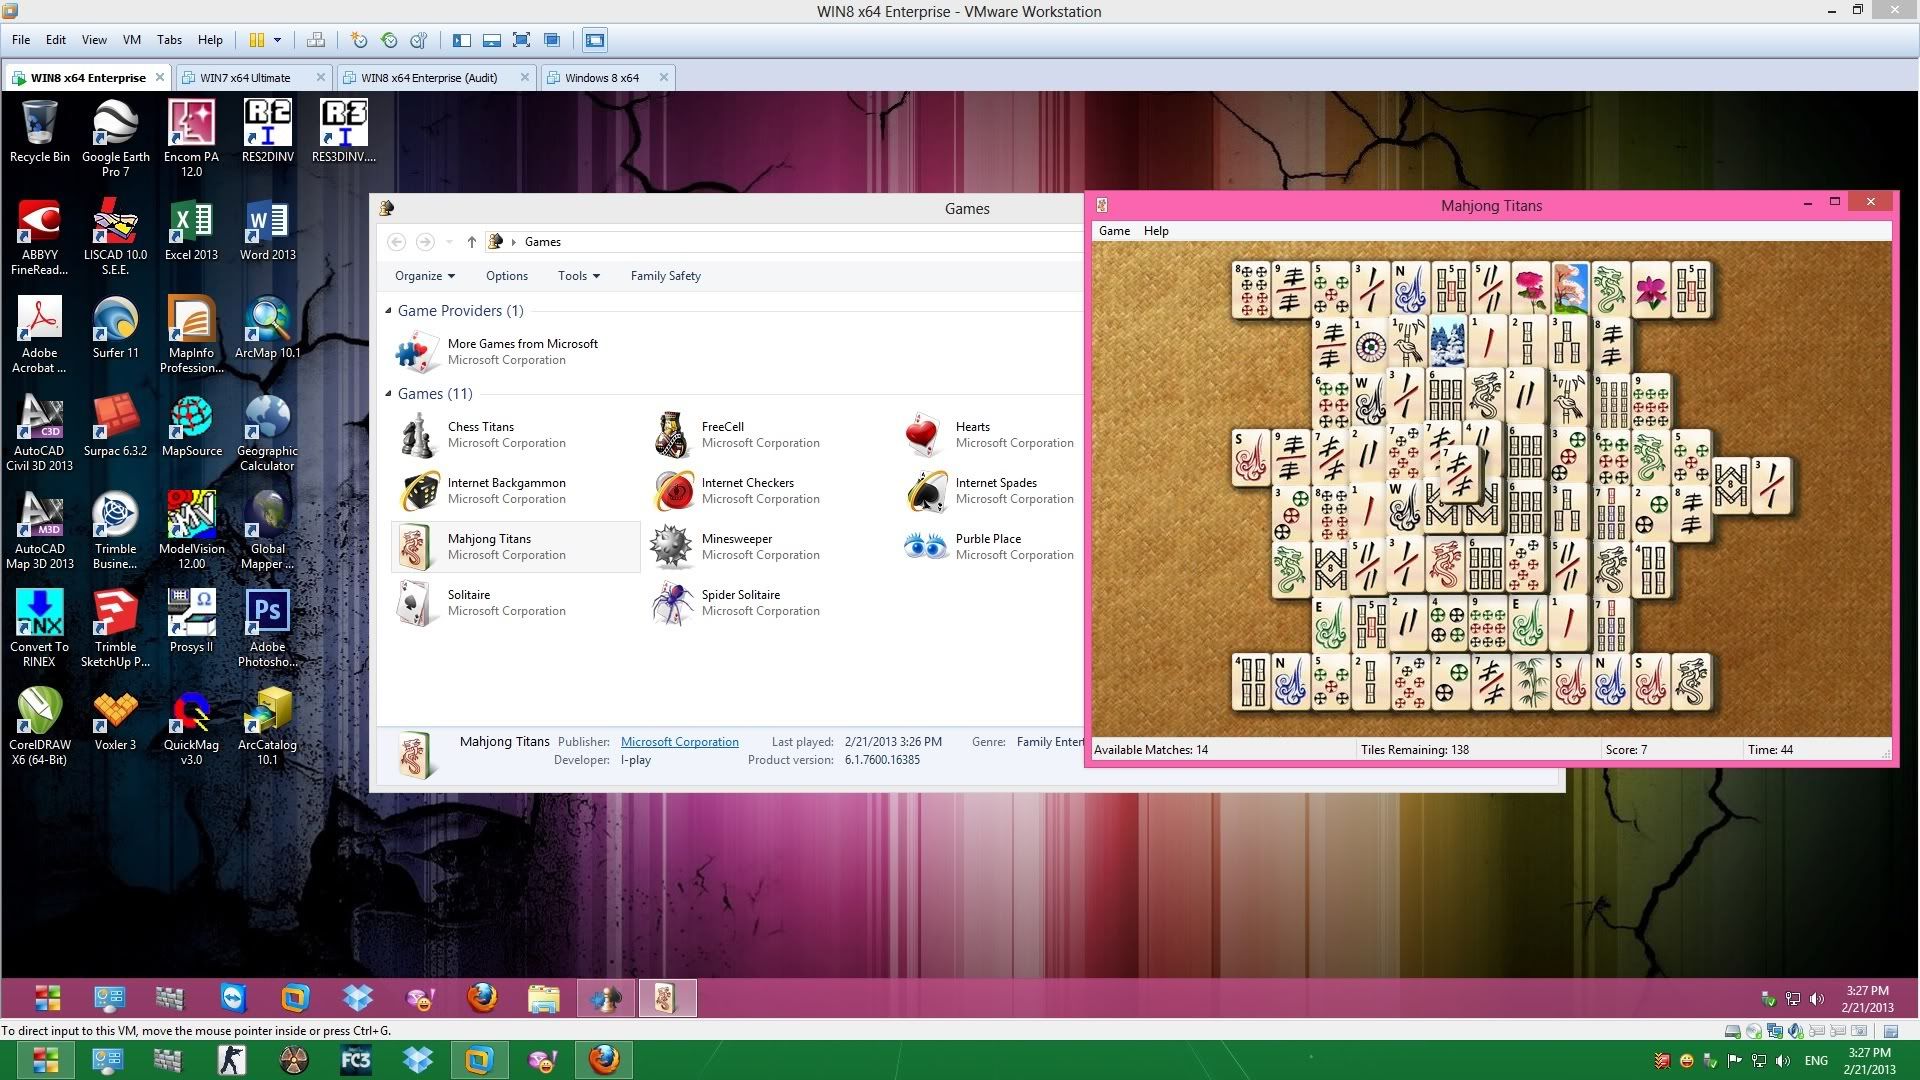The width and height of the screenshot is (1920, 1080).
Task: Click the Hearts game icon
Action: tap(922, 435)
